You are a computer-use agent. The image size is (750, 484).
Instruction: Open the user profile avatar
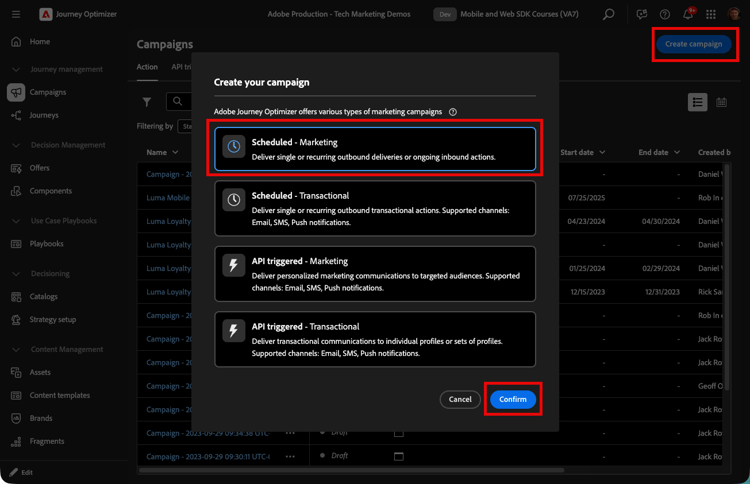pyautogui.click(x=734, y=14)
